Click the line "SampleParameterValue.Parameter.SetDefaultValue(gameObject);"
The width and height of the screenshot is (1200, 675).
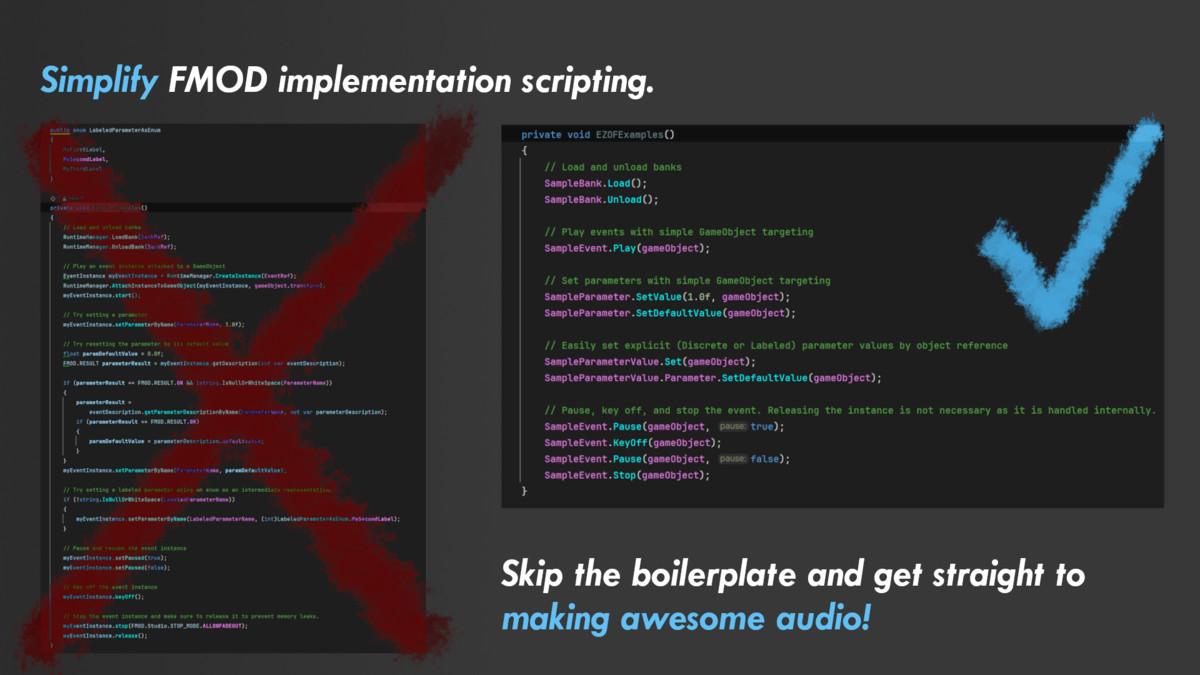[x=714, y=378]
